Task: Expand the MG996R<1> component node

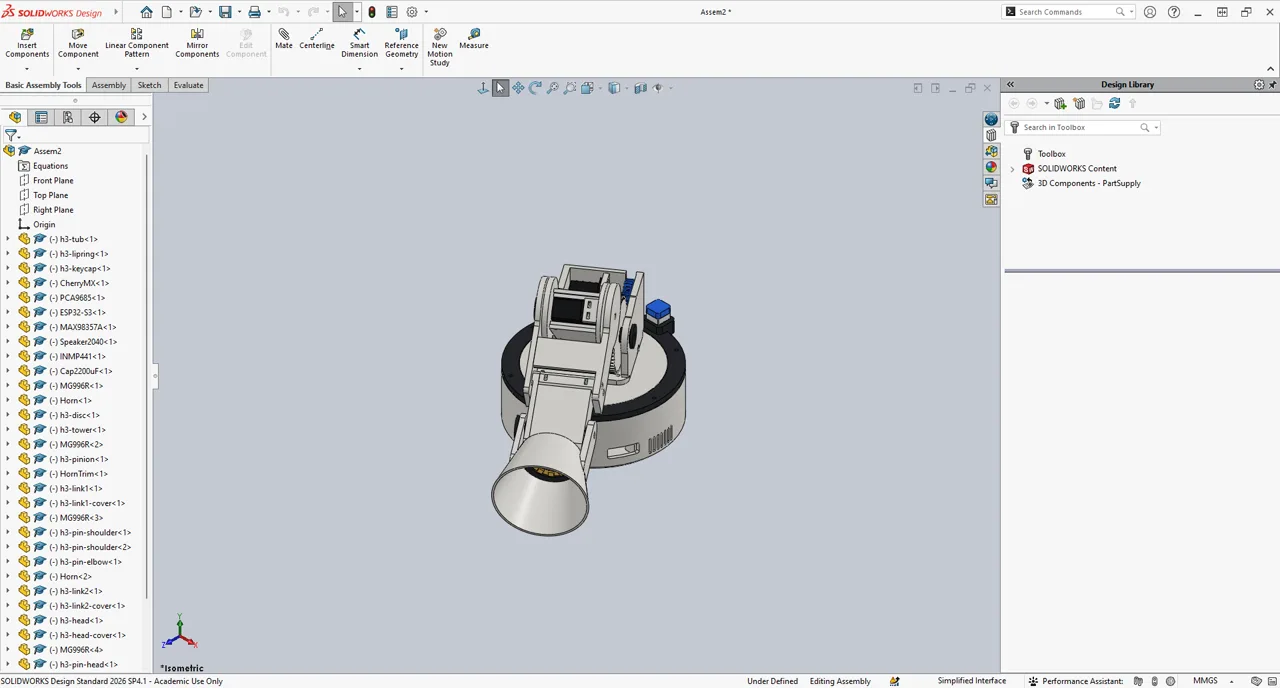Action: [8, 386]
